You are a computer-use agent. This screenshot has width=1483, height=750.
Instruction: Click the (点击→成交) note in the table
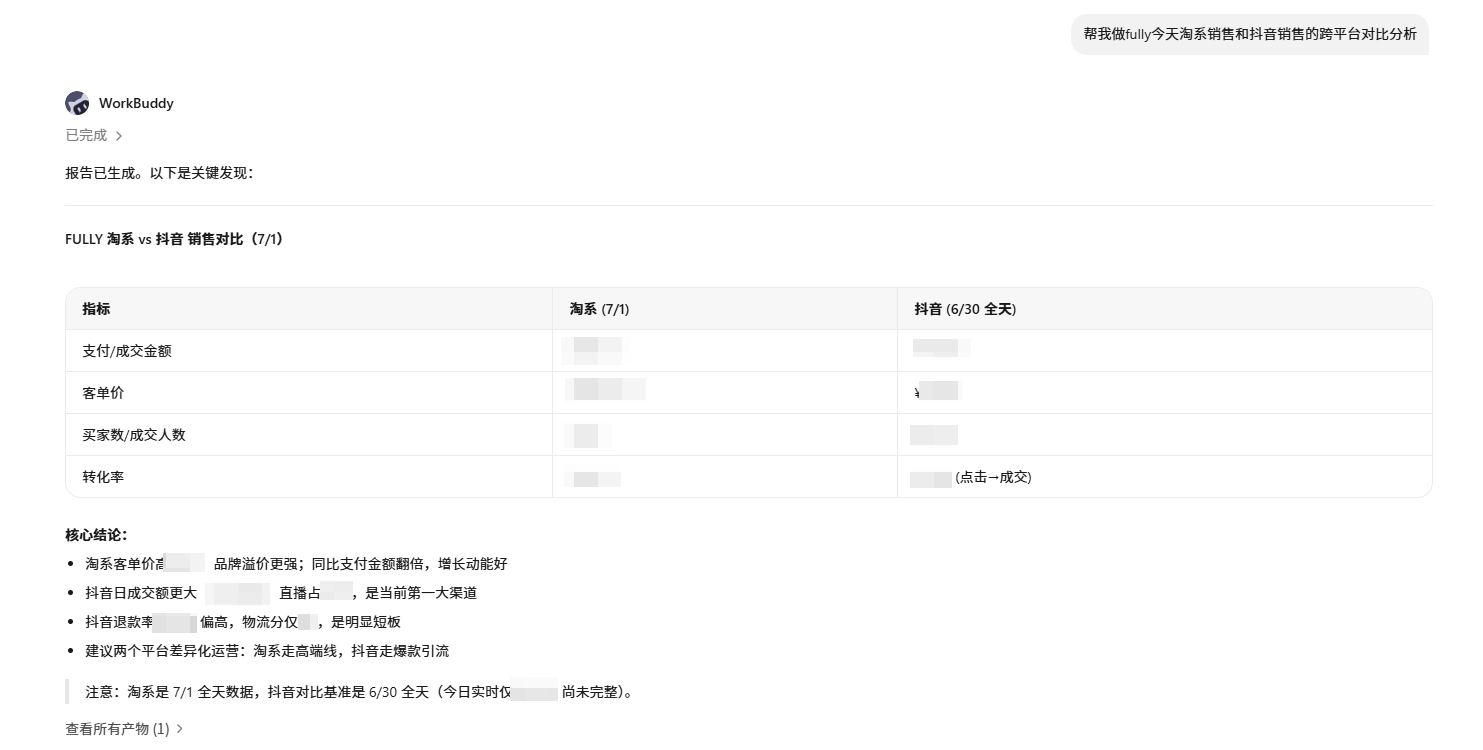[x=993, y=477]
